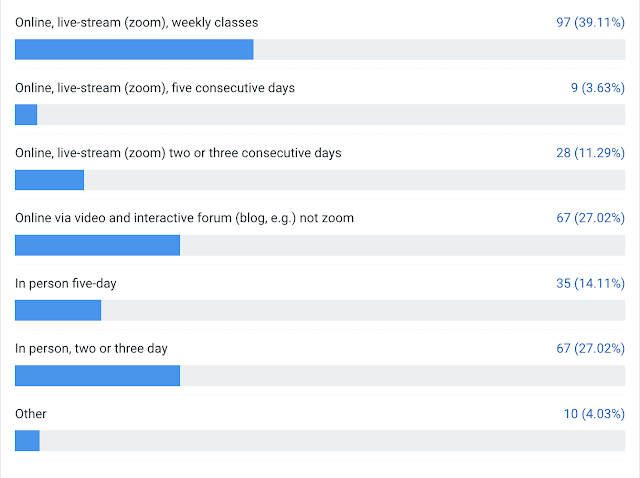
Task: Click the blue bar for two or three consecutive days
Action: click(x=49, y=180)
